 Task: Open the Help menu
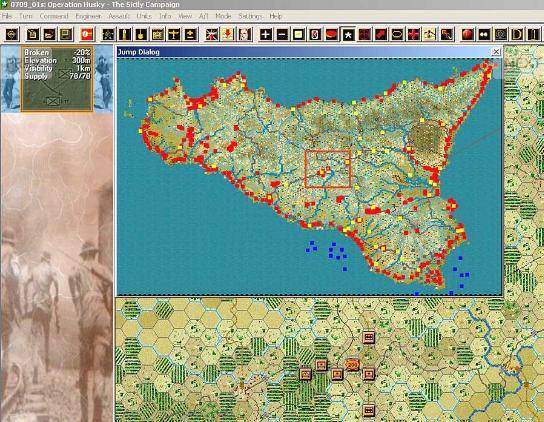(275, 16)
